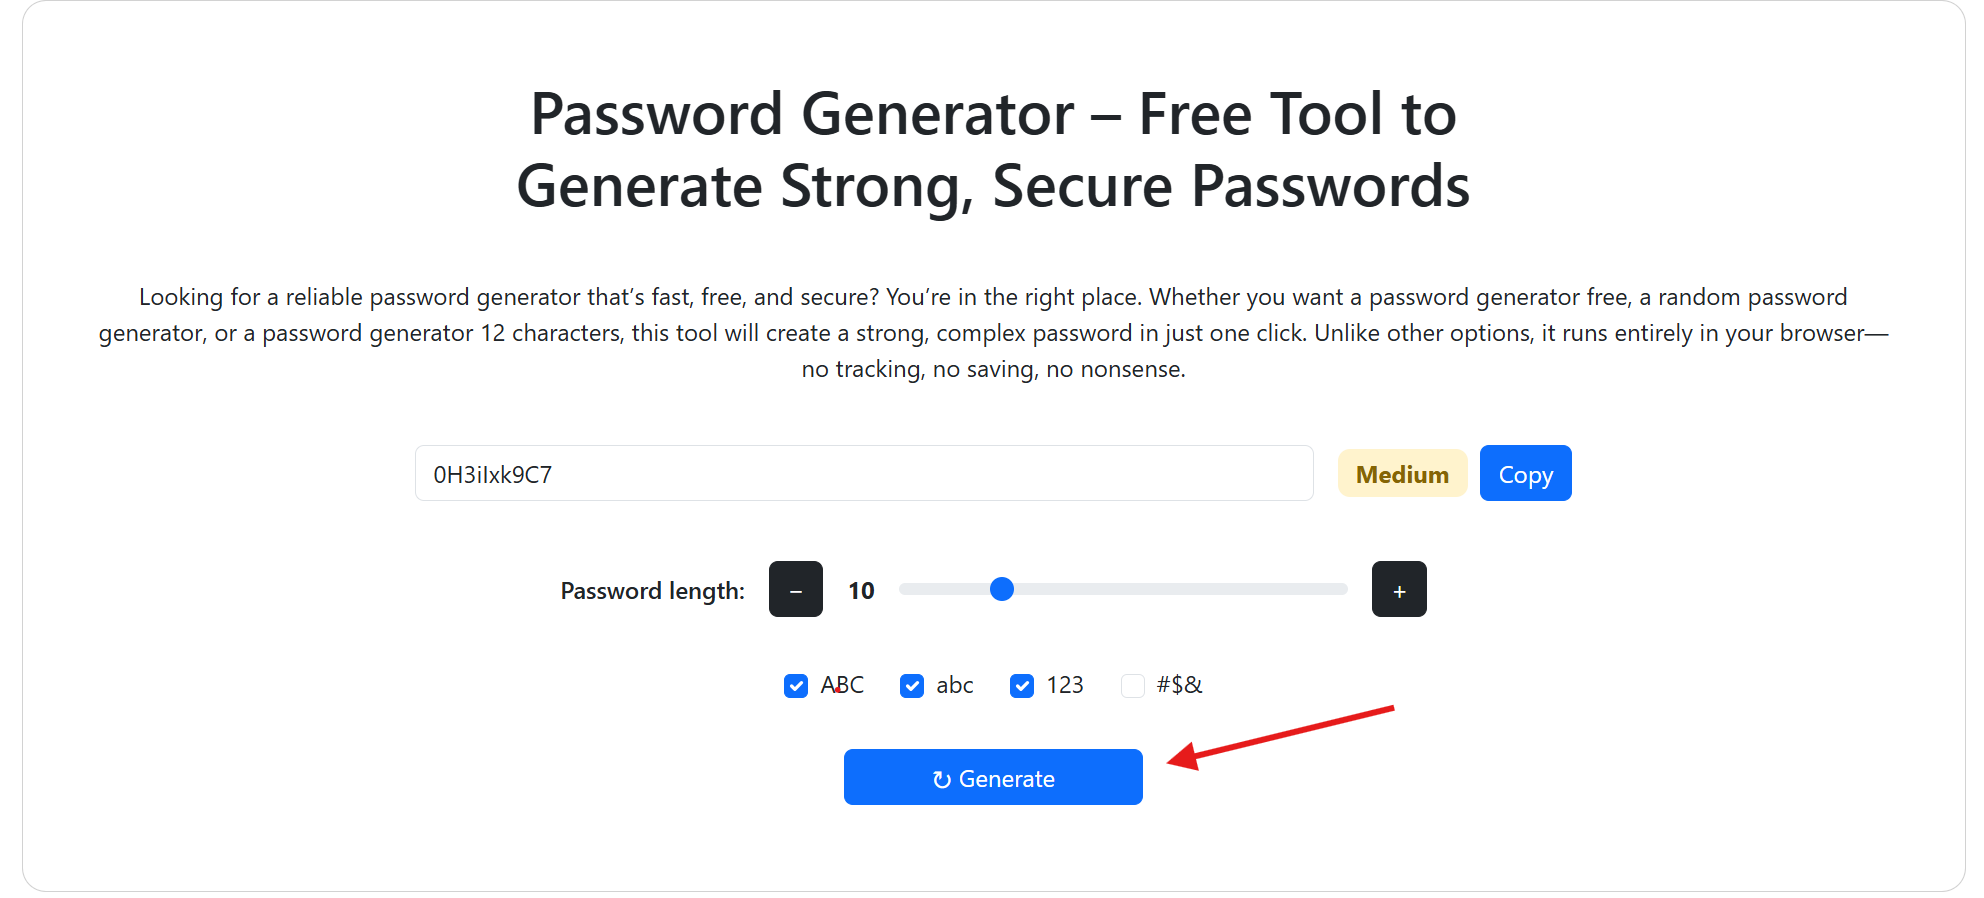Copy the generated password
The height and width of the screenshot is (898, 1984).
tap(1525, 473)
